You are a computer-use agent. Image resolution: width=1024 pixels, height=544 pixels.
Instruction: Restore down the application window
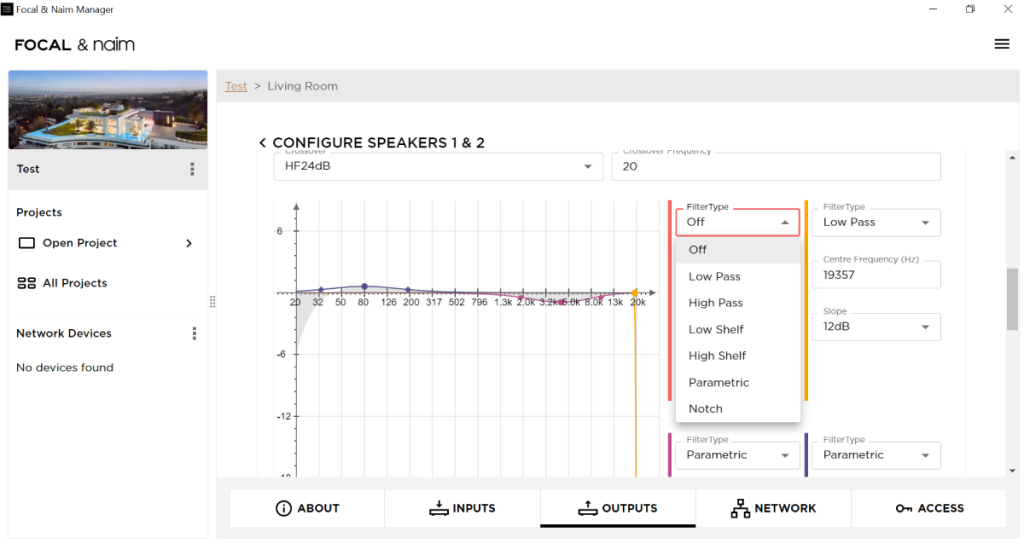970,9
